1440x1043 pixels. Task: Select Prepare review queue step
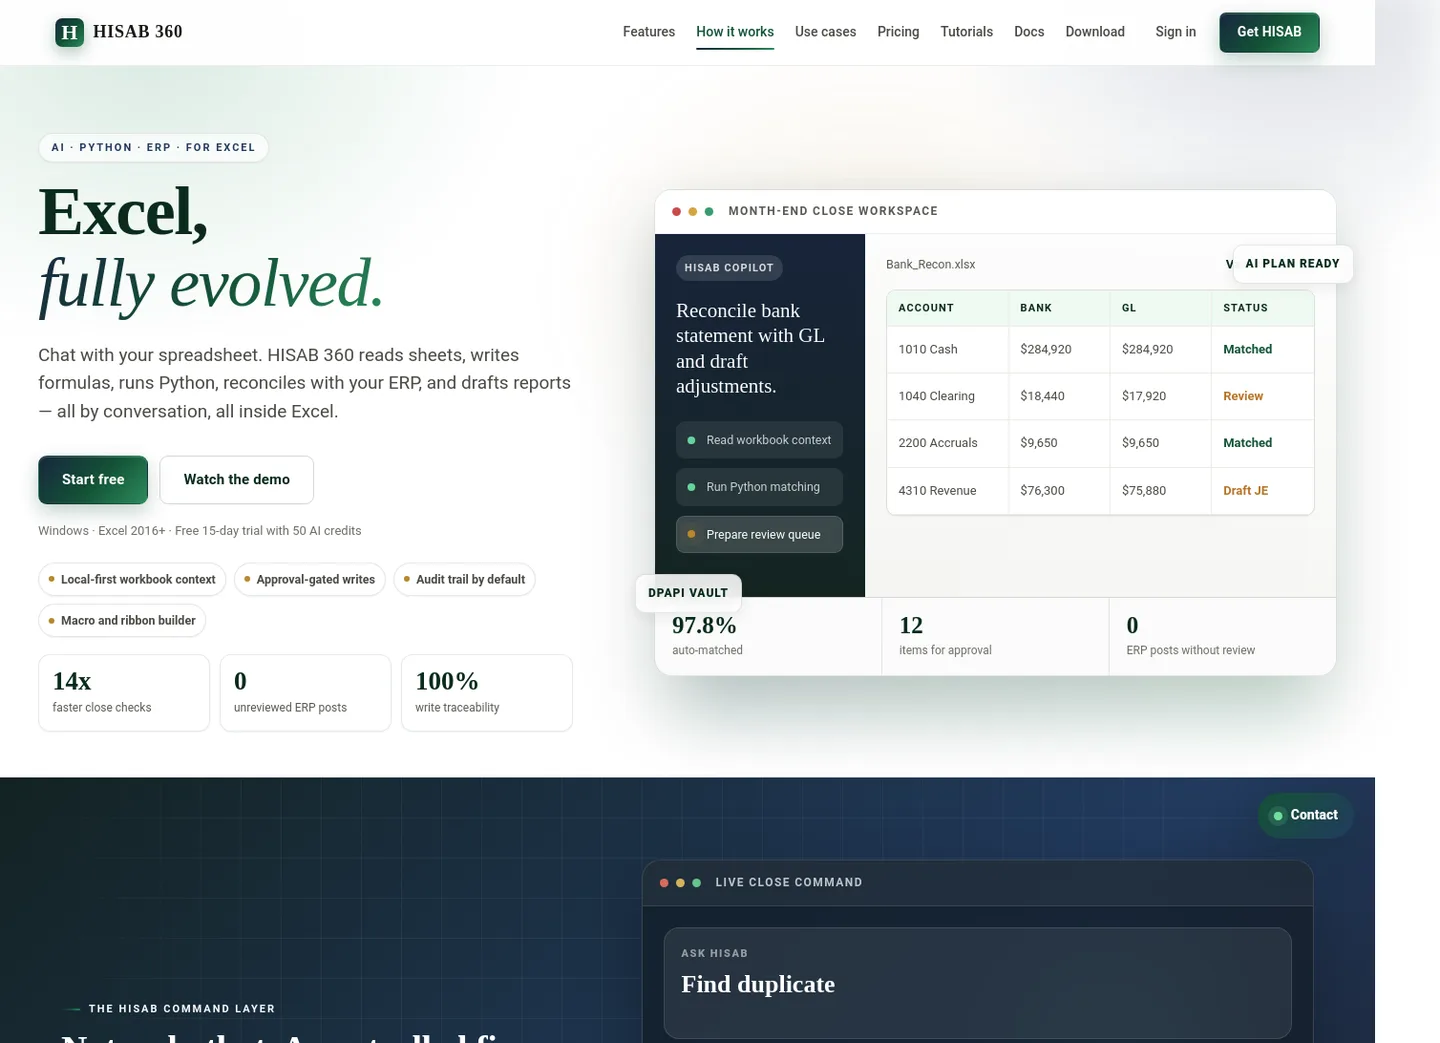click(759, 534)
